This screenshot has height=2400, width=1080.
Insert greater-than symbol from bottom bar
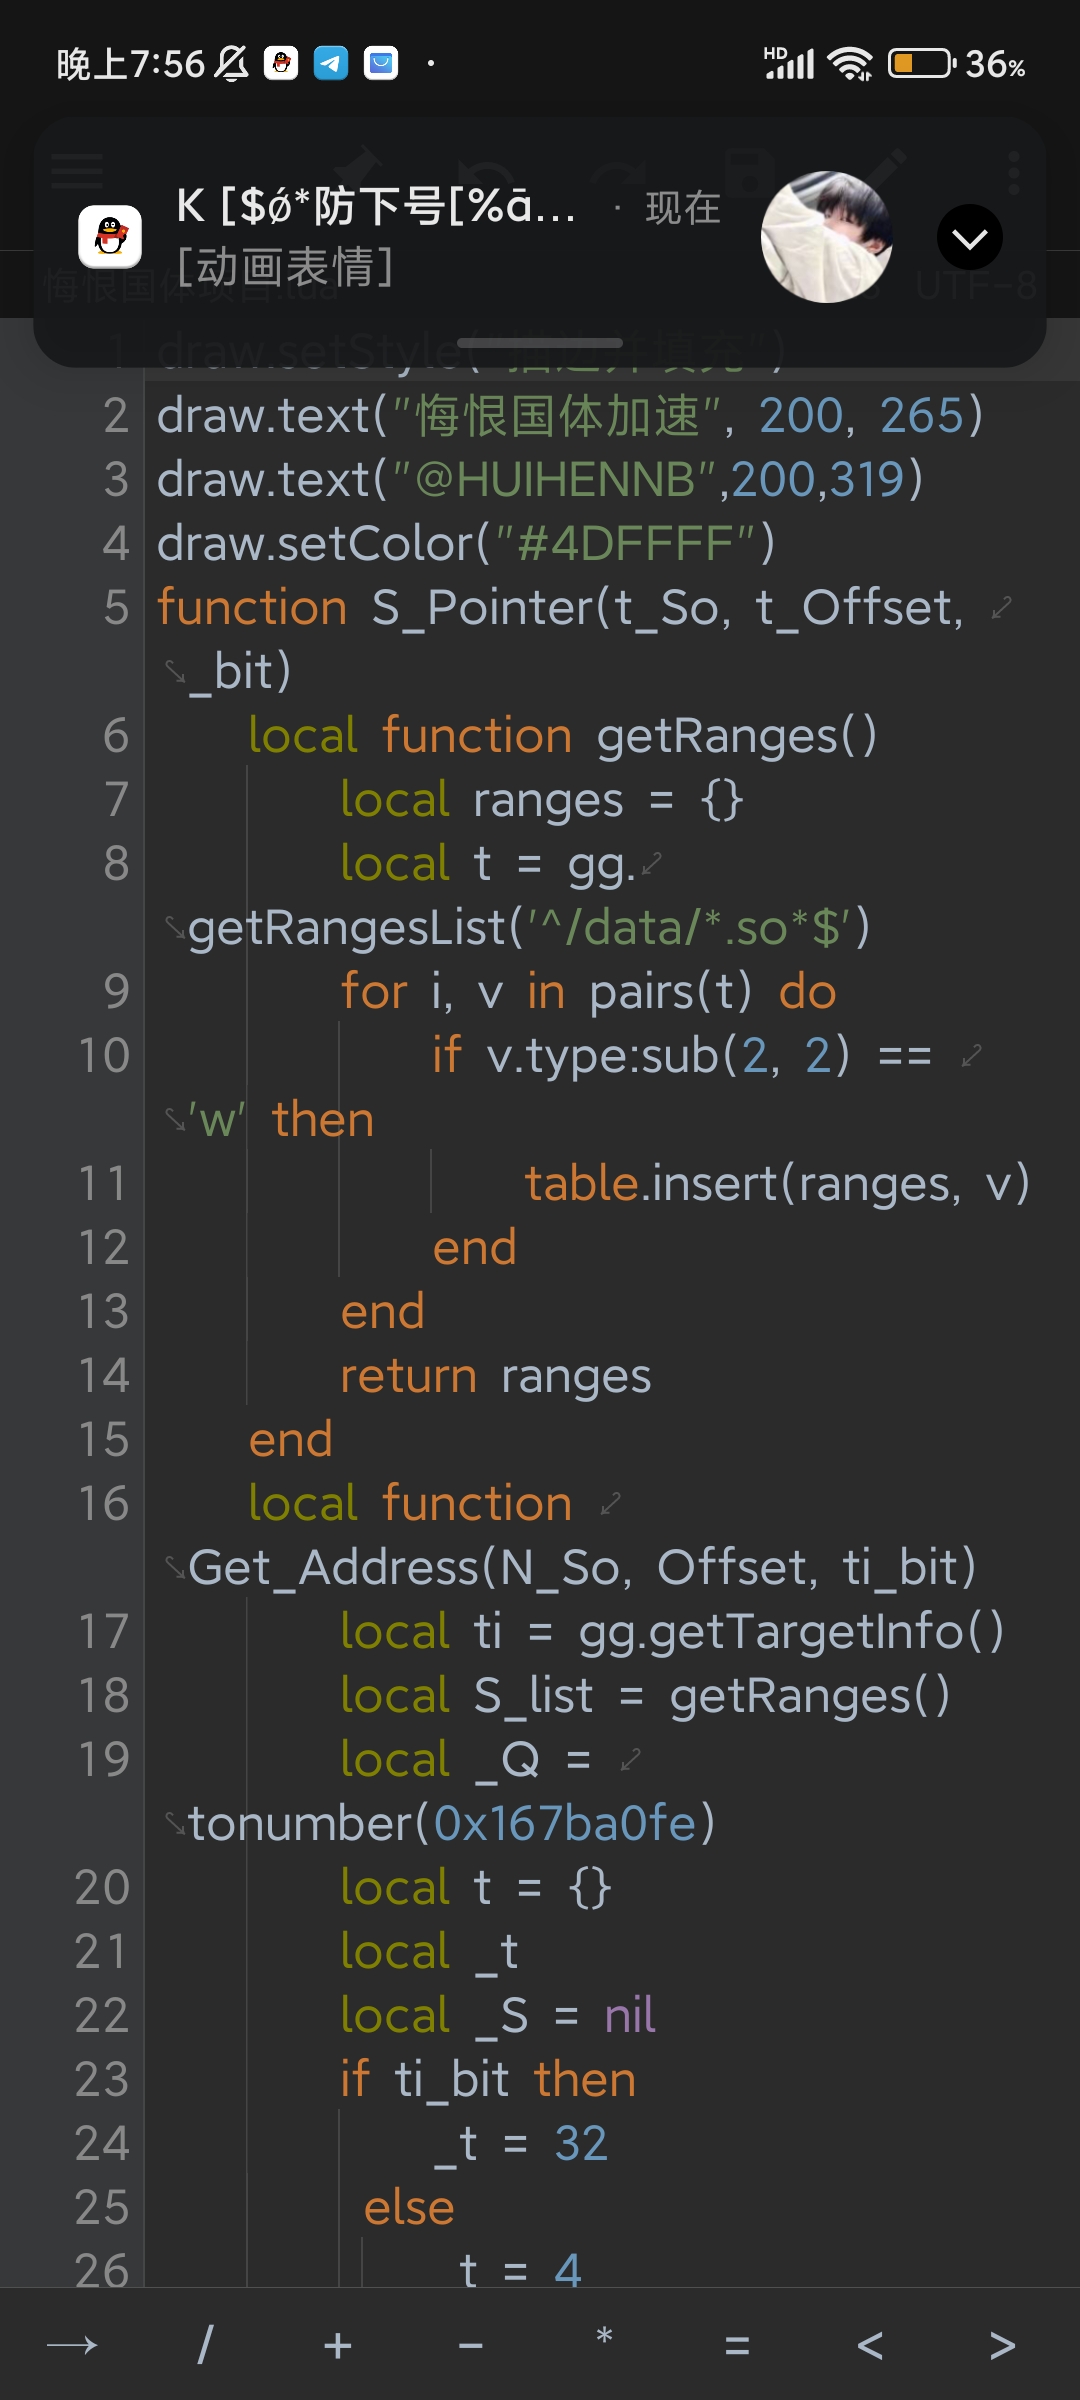coord(1003,2344)
